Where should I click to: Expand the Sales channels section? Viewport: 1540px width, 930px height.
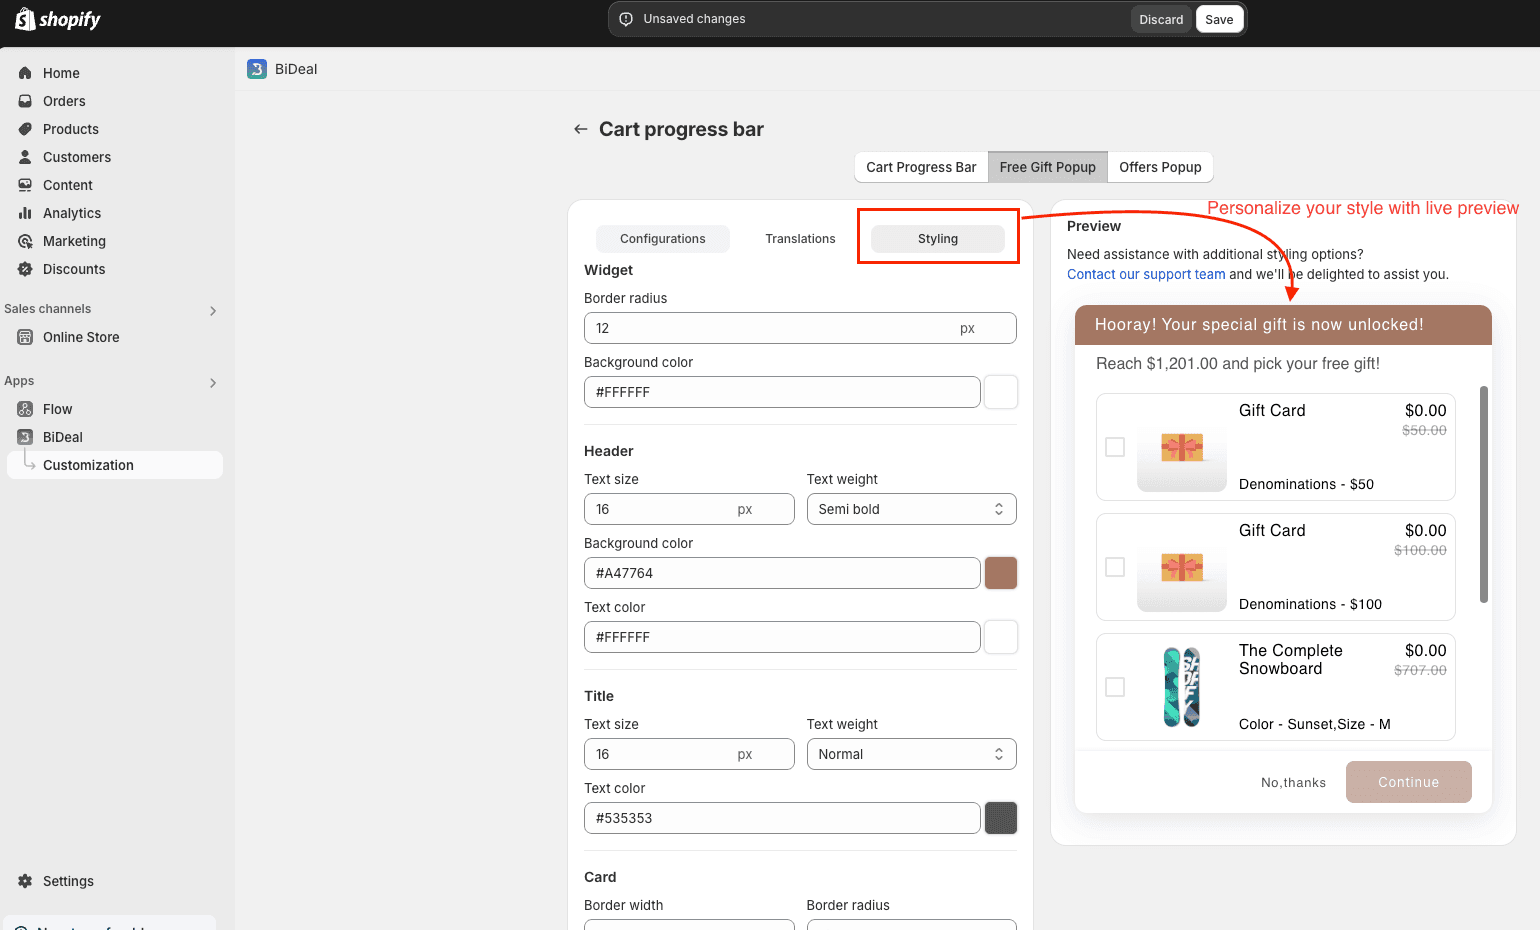point(213,310)
